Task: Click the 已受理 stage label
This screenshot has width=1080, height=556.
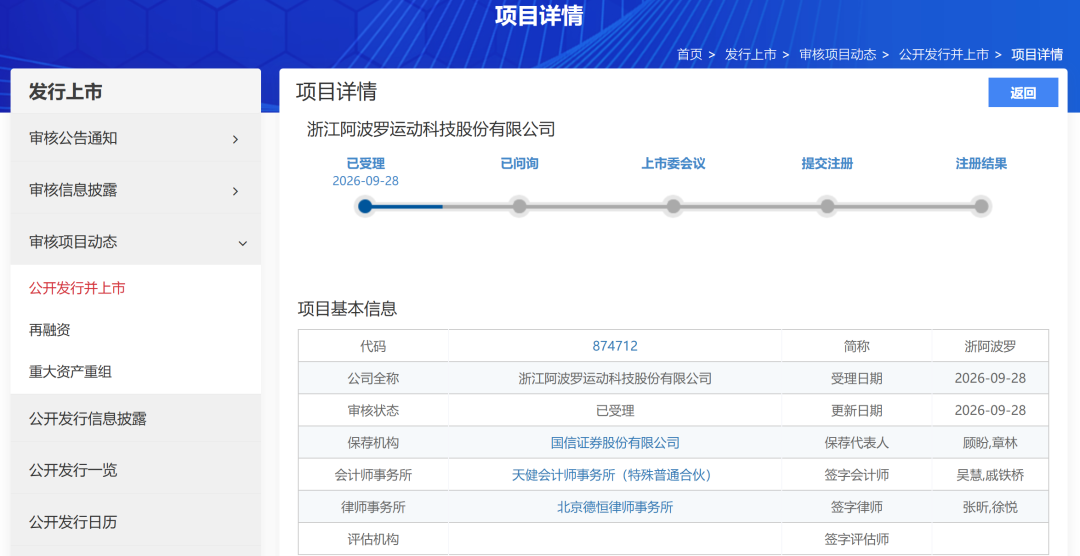Action: click(x=366, y=163)
